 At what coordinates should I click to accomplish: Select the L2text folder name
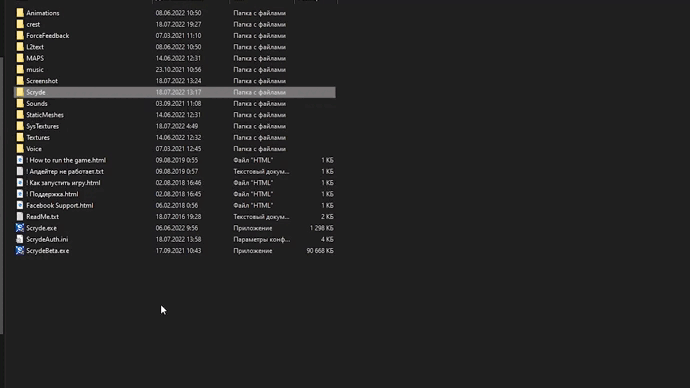pos(35,47)
